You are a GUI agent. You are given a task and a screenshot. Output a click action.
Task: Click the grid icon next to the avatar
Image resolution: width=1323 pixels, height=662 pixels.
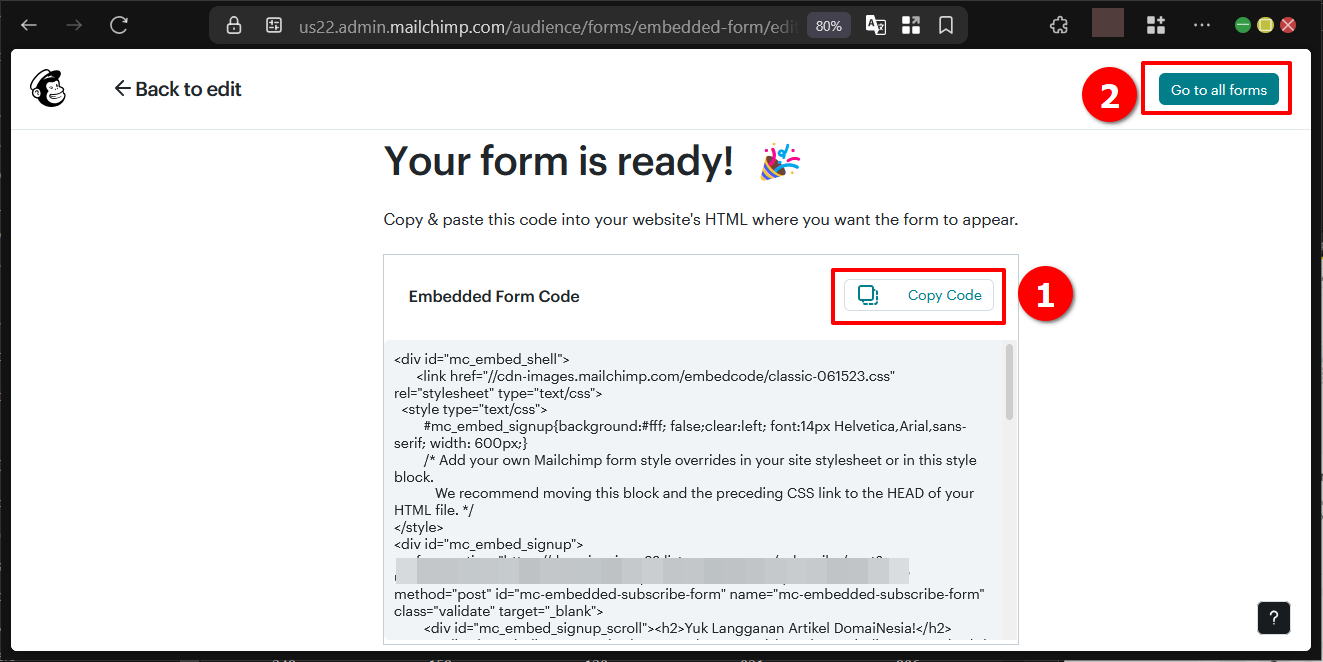(1155, 24)
